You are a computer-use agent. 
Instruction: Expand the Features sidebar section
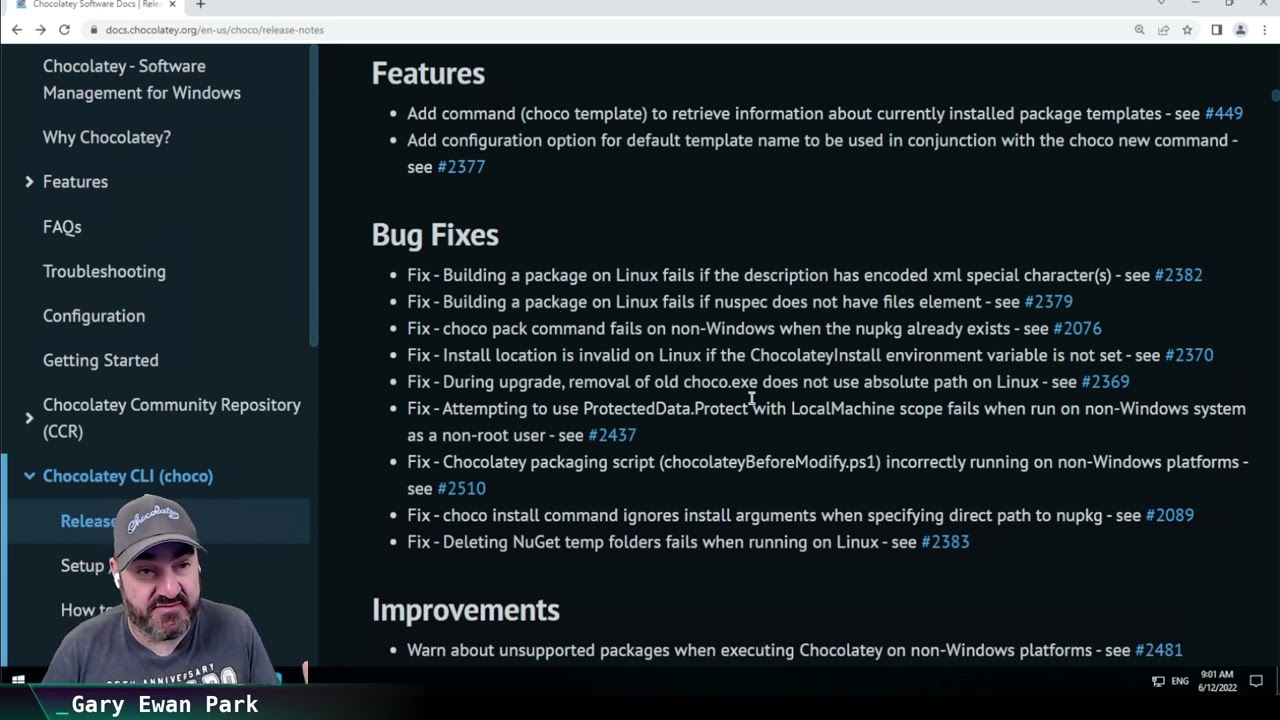[29, 182]
